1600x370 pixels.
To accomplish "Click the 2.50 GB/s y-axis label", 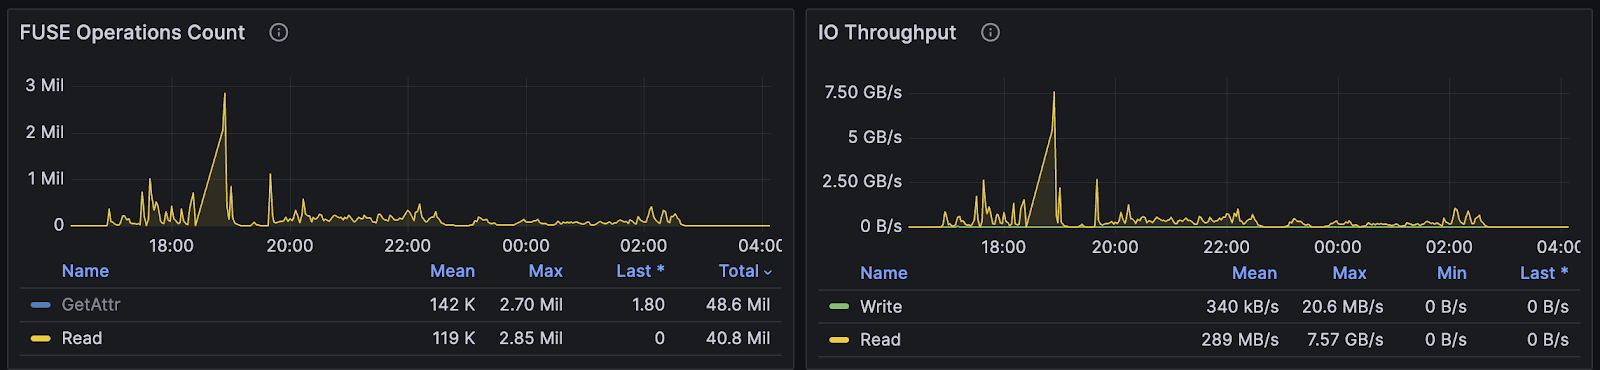I will coord(862,181).
